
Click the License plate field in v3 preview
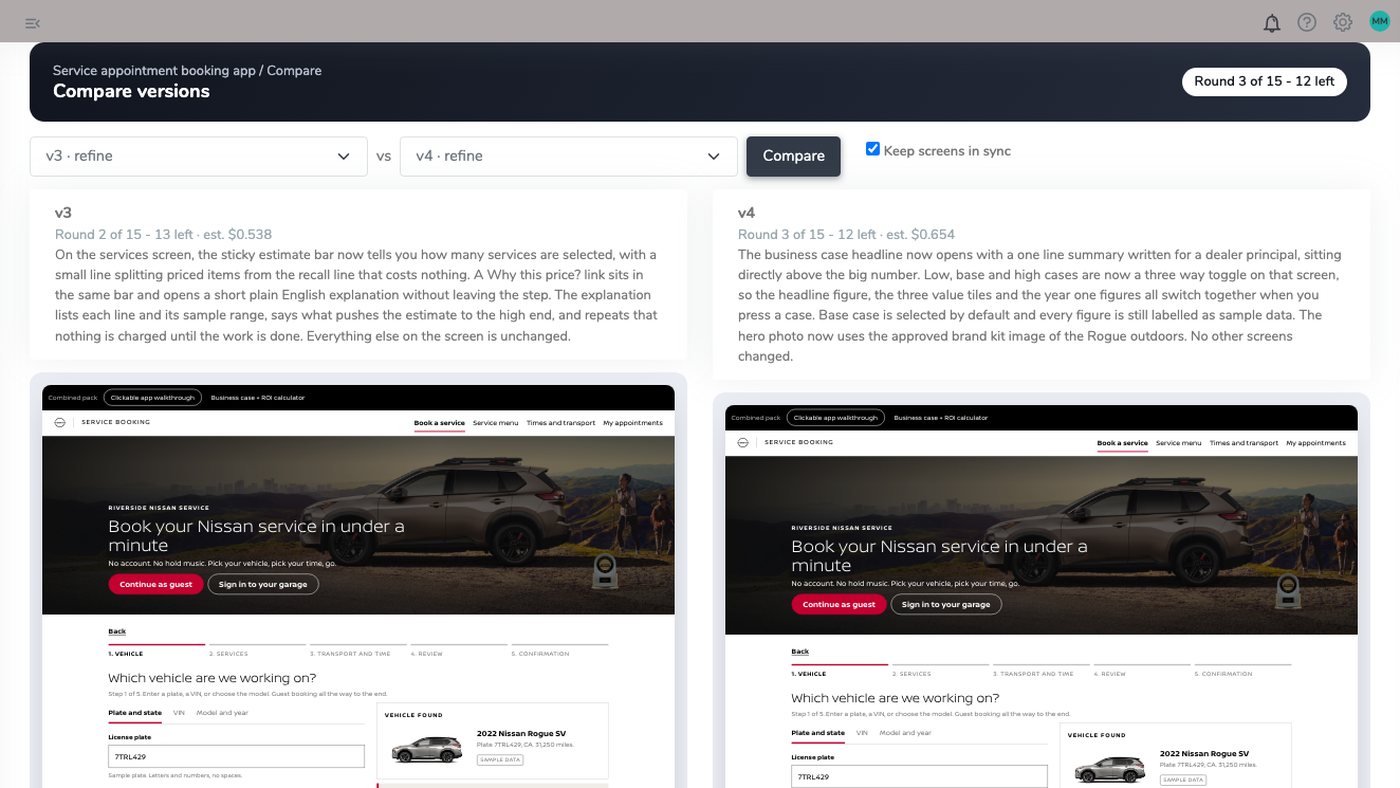coord(236,757)
